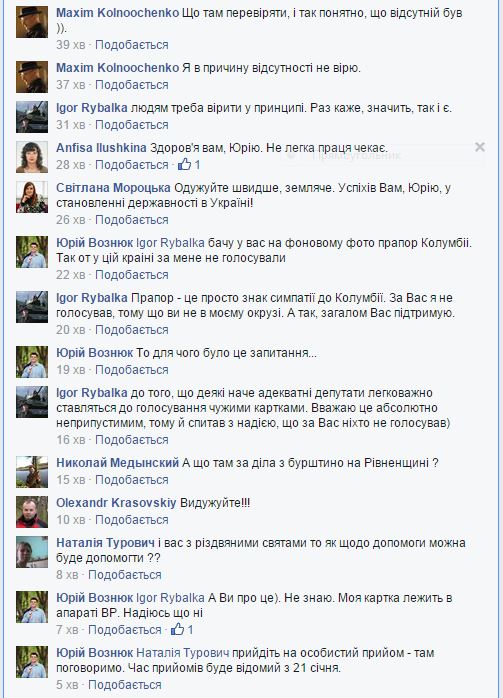Open Igor Rybalka's name on the 31 хв comment
This screenshot has width=503, height=698.
coord(92,108)
